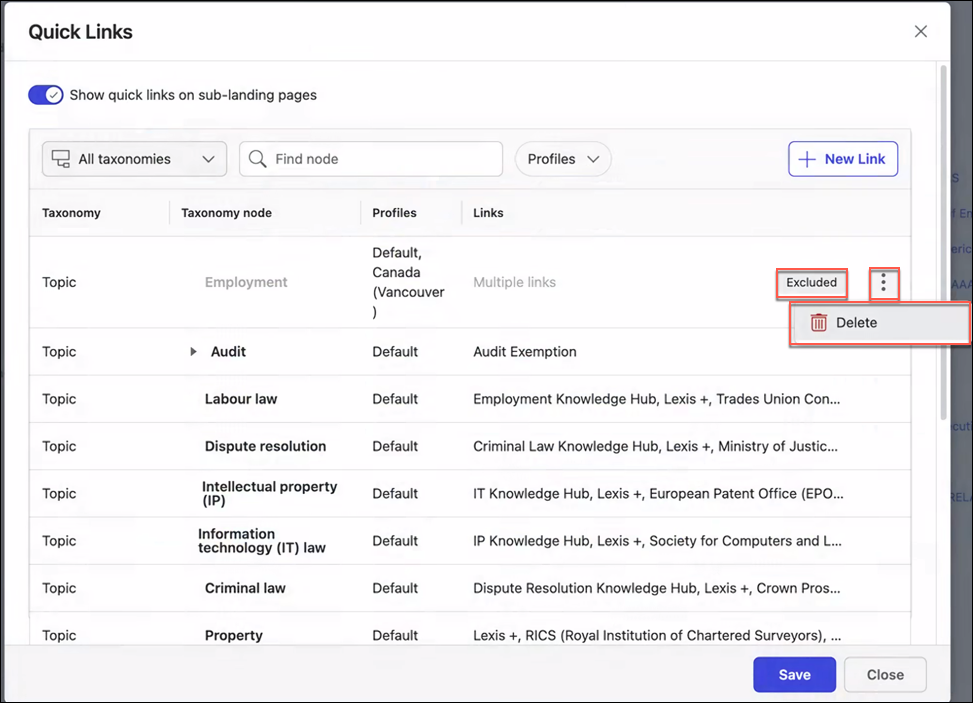This screenshot has height=703, width=973.
Task: Click Default profile in Labour law row
Action: (x=395, y=399)
